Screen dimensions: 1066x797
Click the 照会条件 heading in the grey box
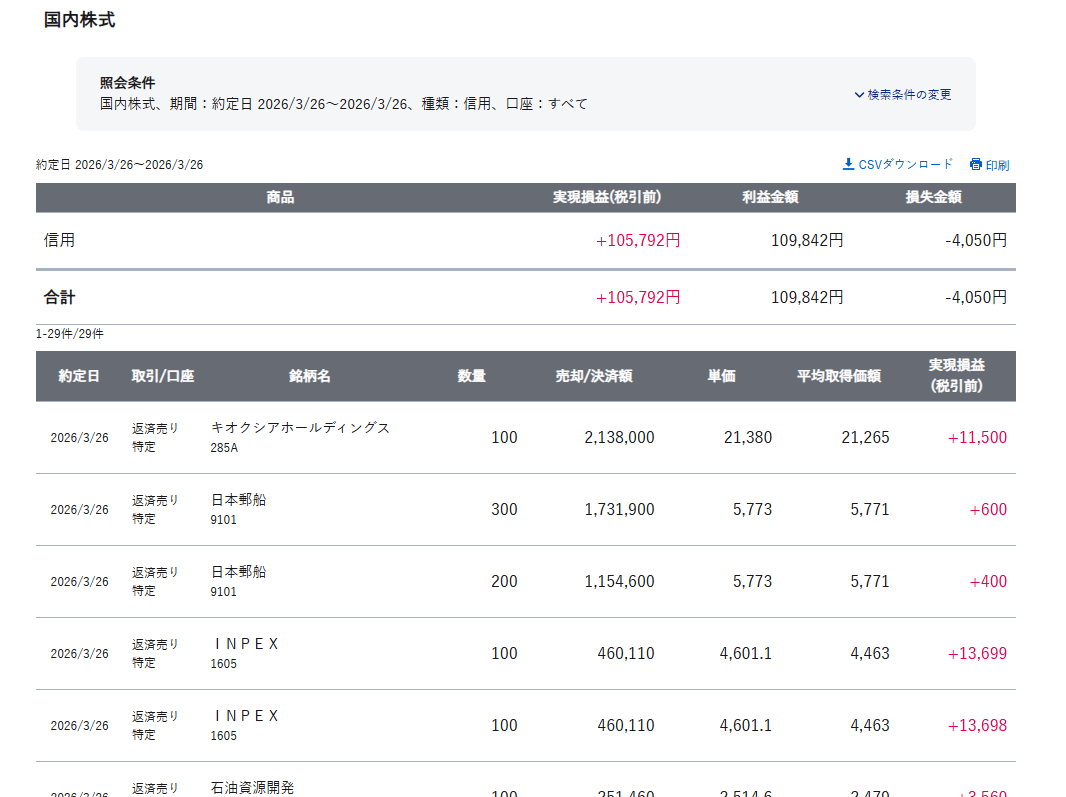127,83
